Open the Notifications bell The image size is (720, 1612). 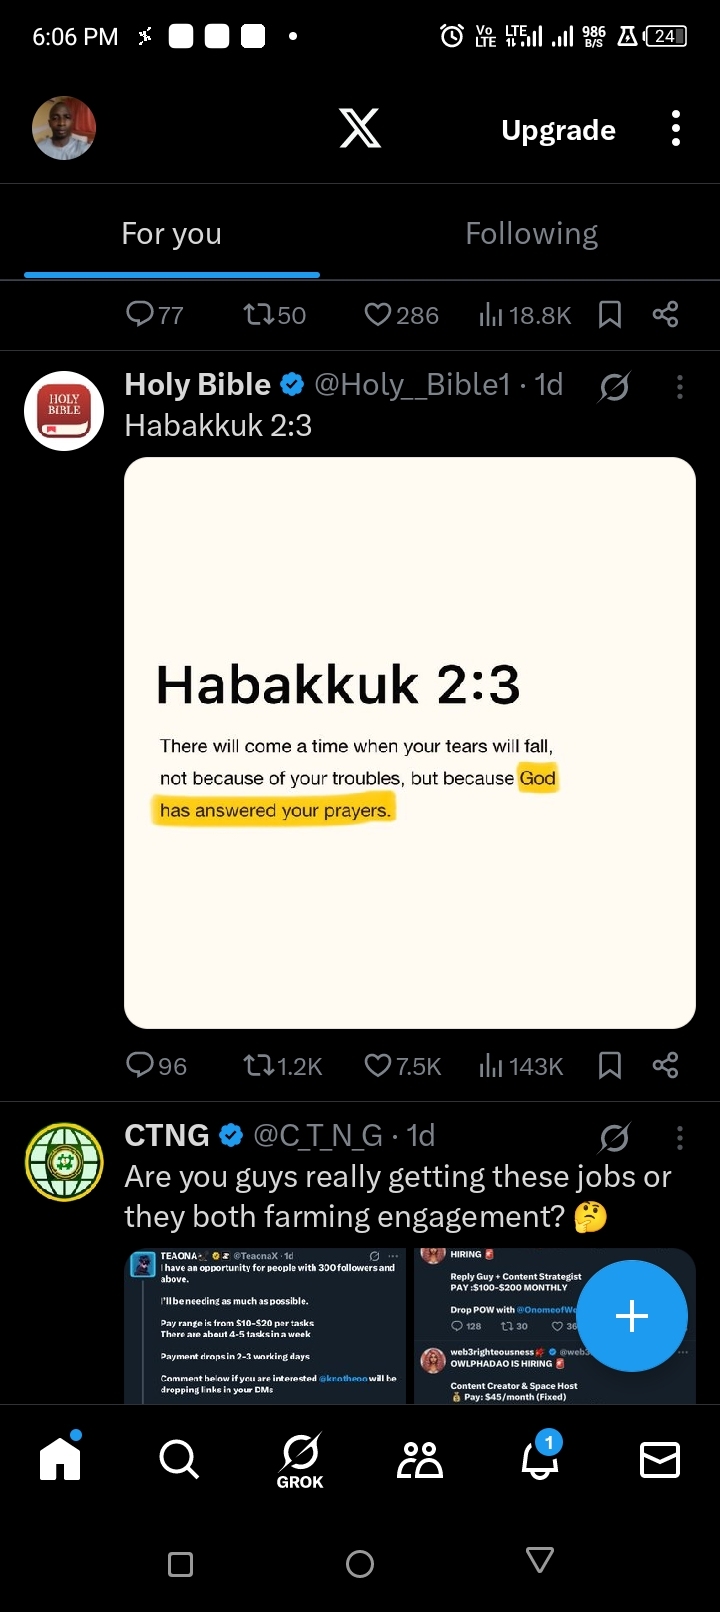[540, 1458]
